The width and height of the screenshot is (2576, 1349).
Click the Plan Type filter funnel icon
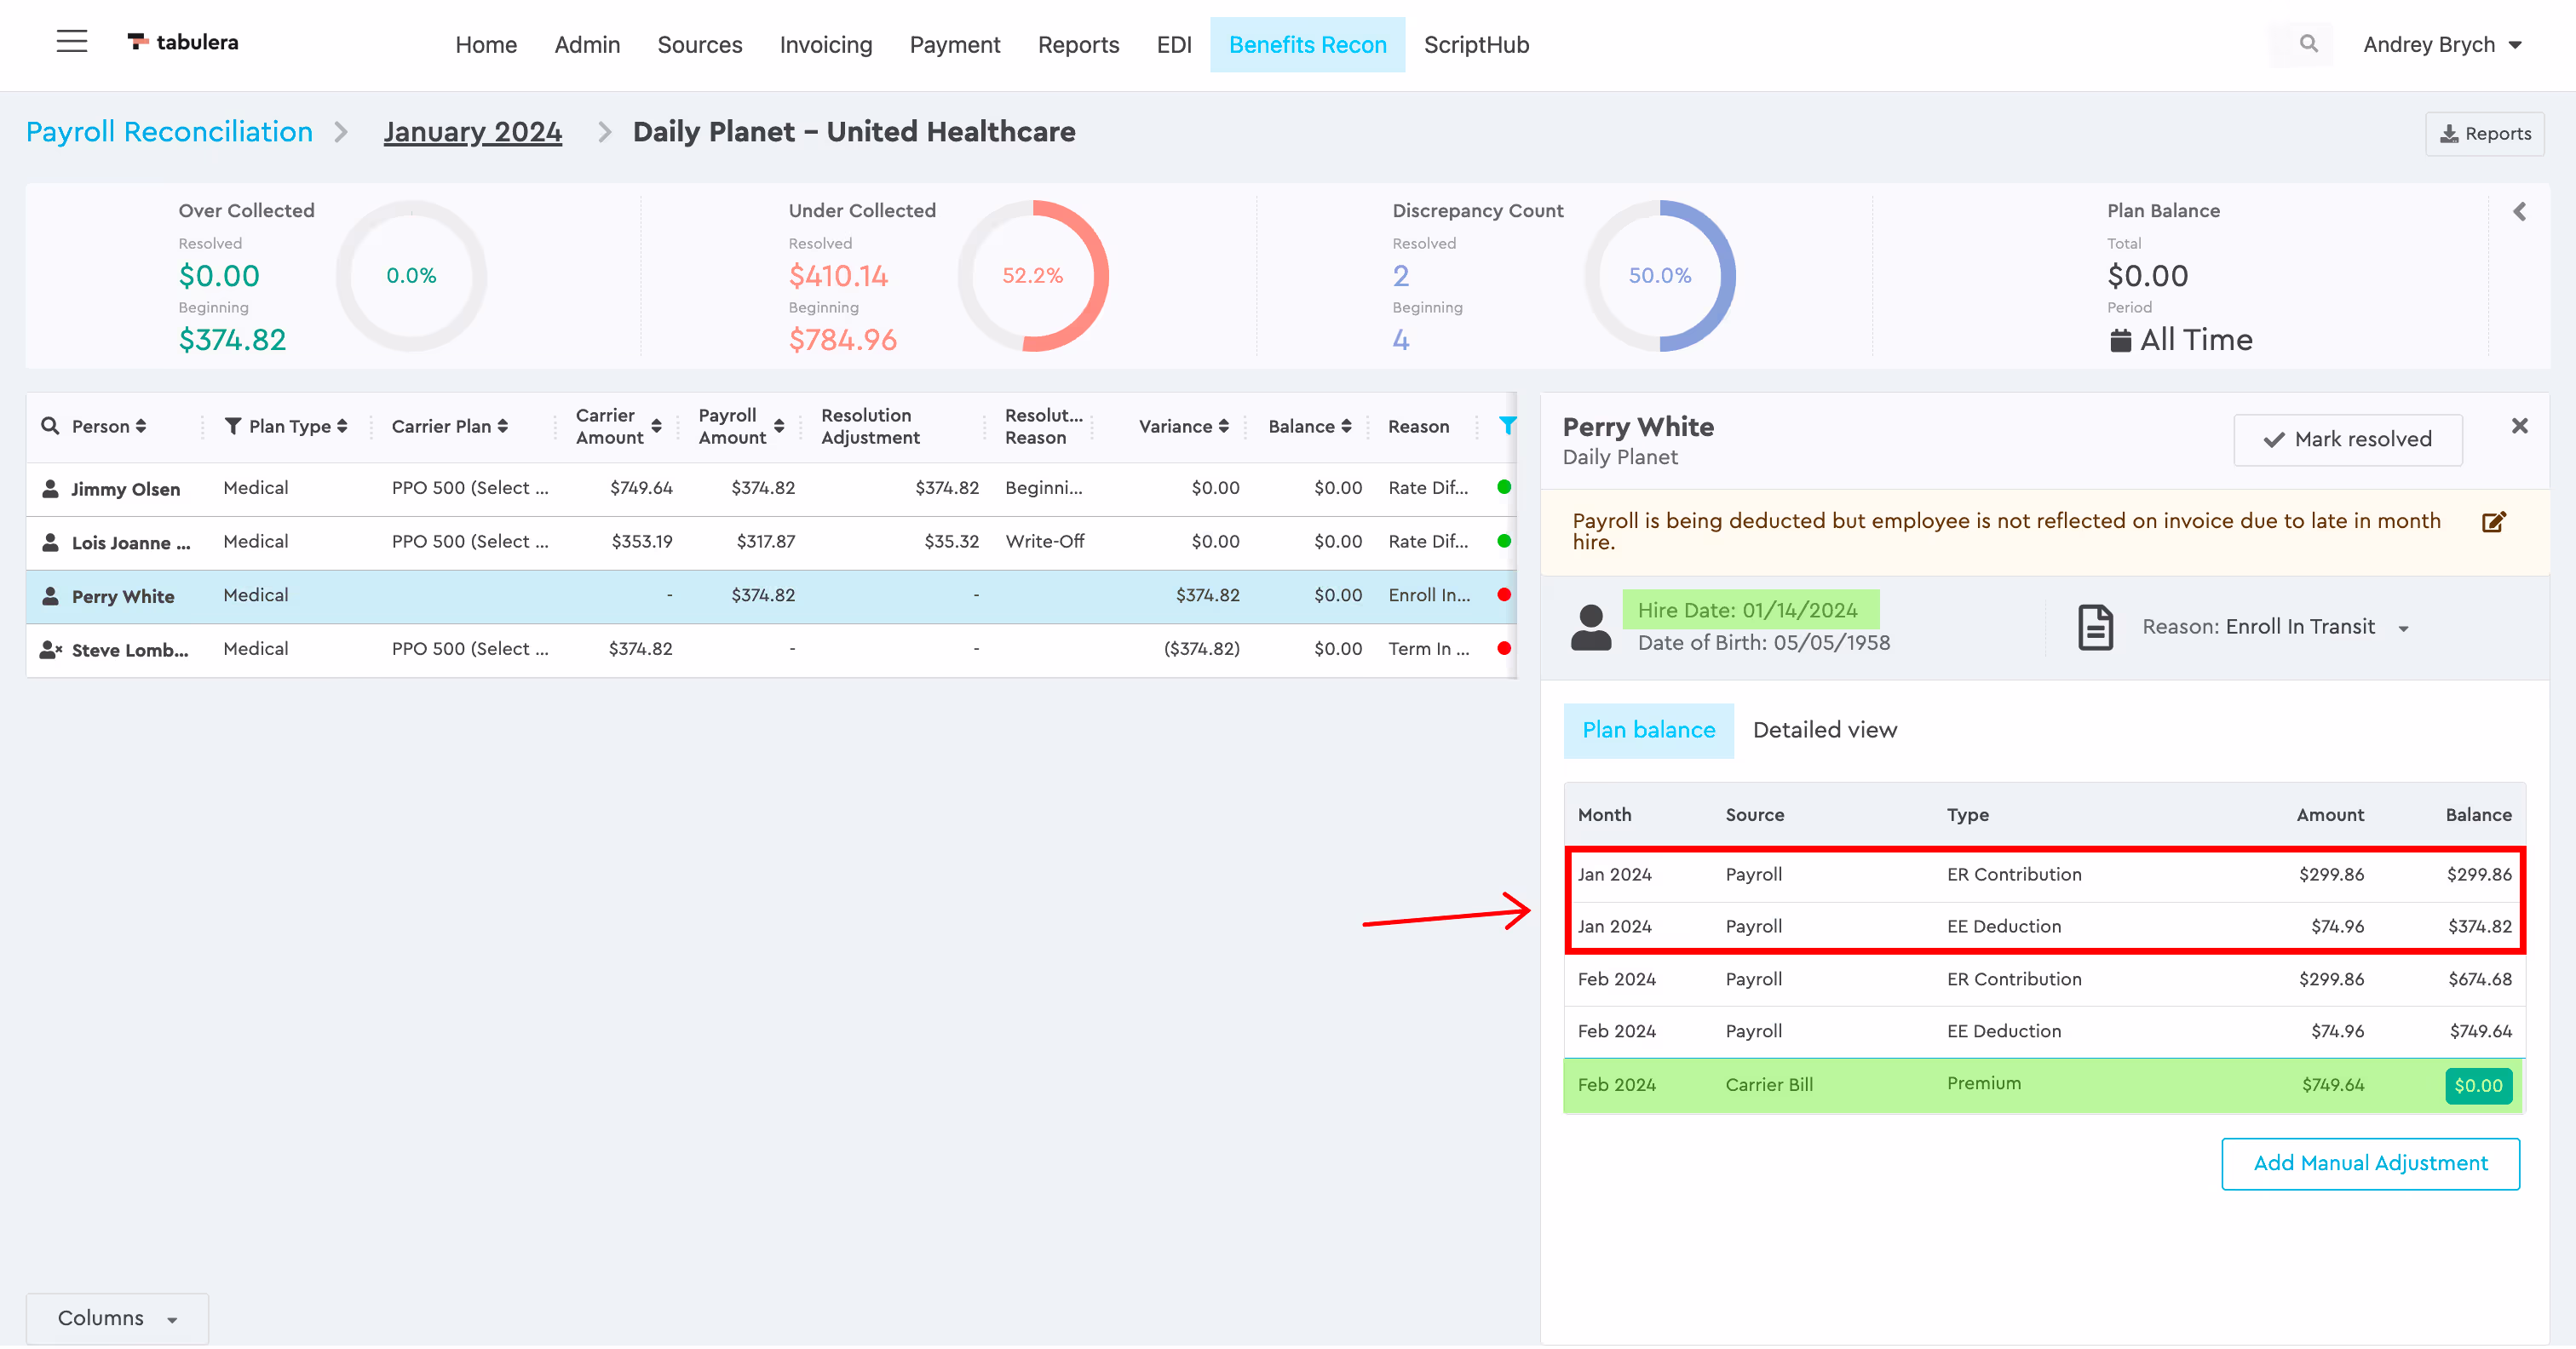click(233, 426)
